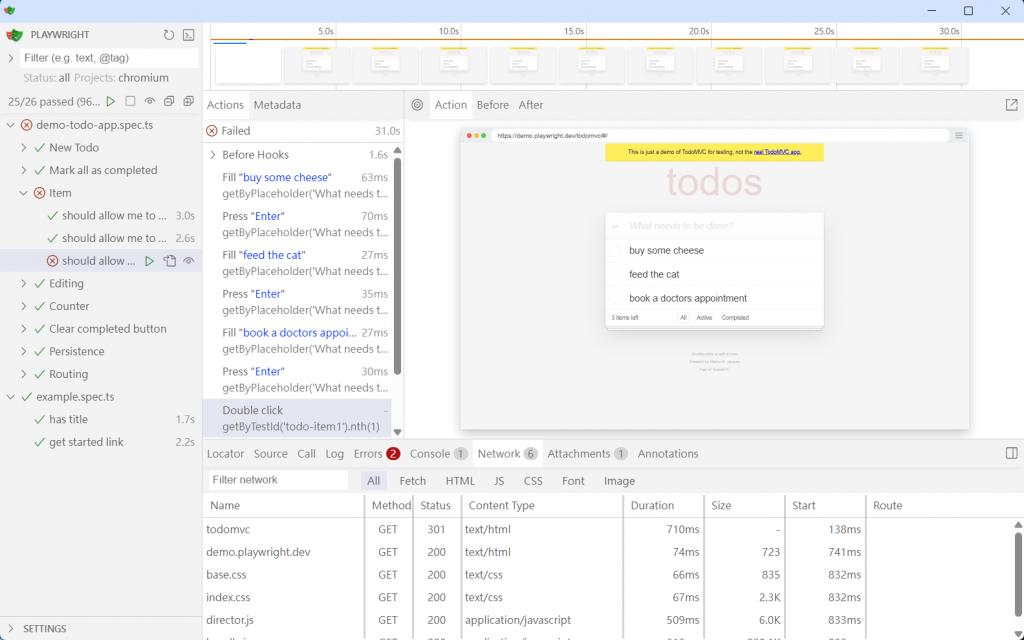Click the Playwright masks logo

pyautogui.click(x=14, y=35)
